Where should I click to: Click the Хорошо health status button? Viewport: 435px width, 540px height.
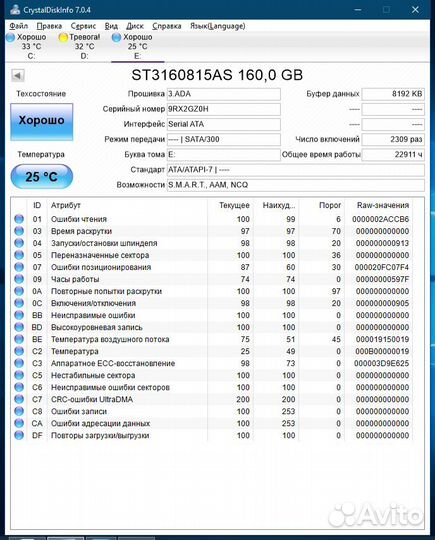point(42,122)
